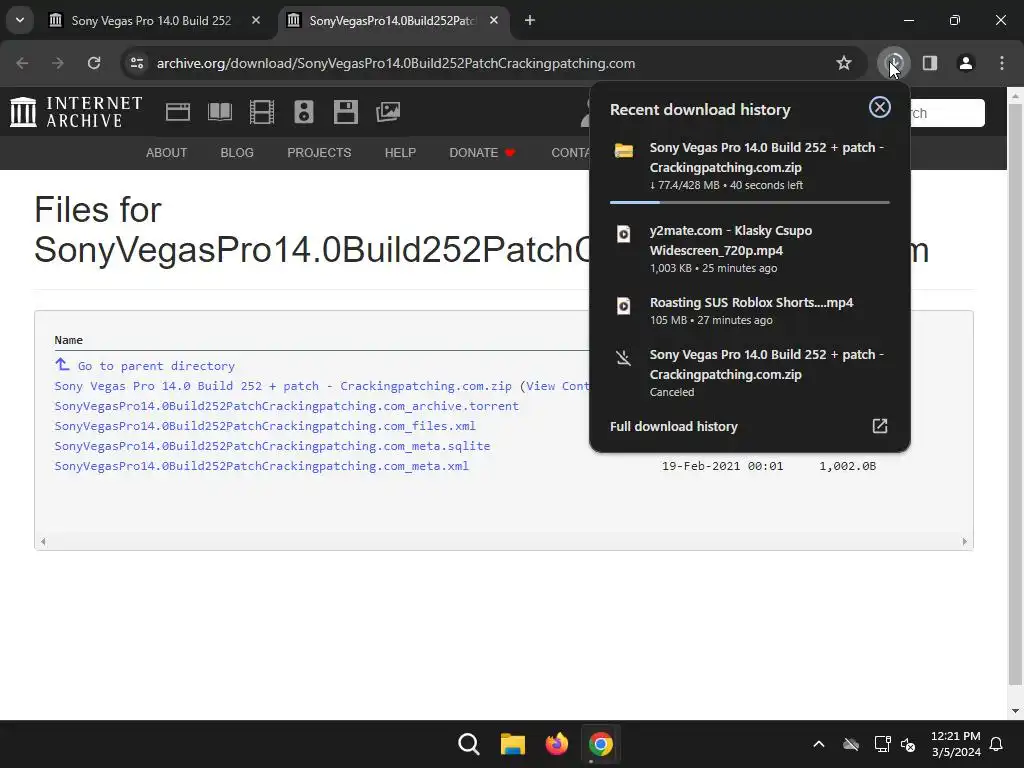Open a new browser tab
The width and height of the screenshot is (1024, 768).
click(530, 20)
